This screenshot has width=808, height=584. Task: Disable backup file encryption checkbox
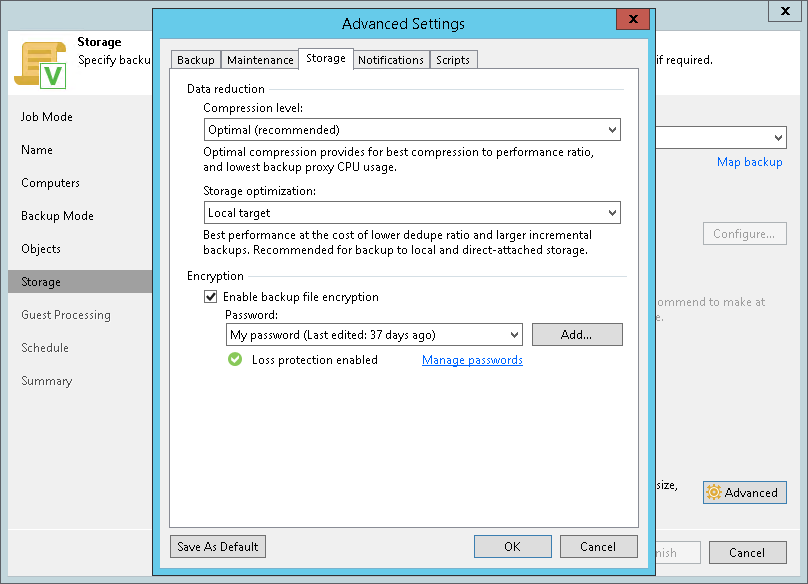[211, 297]
